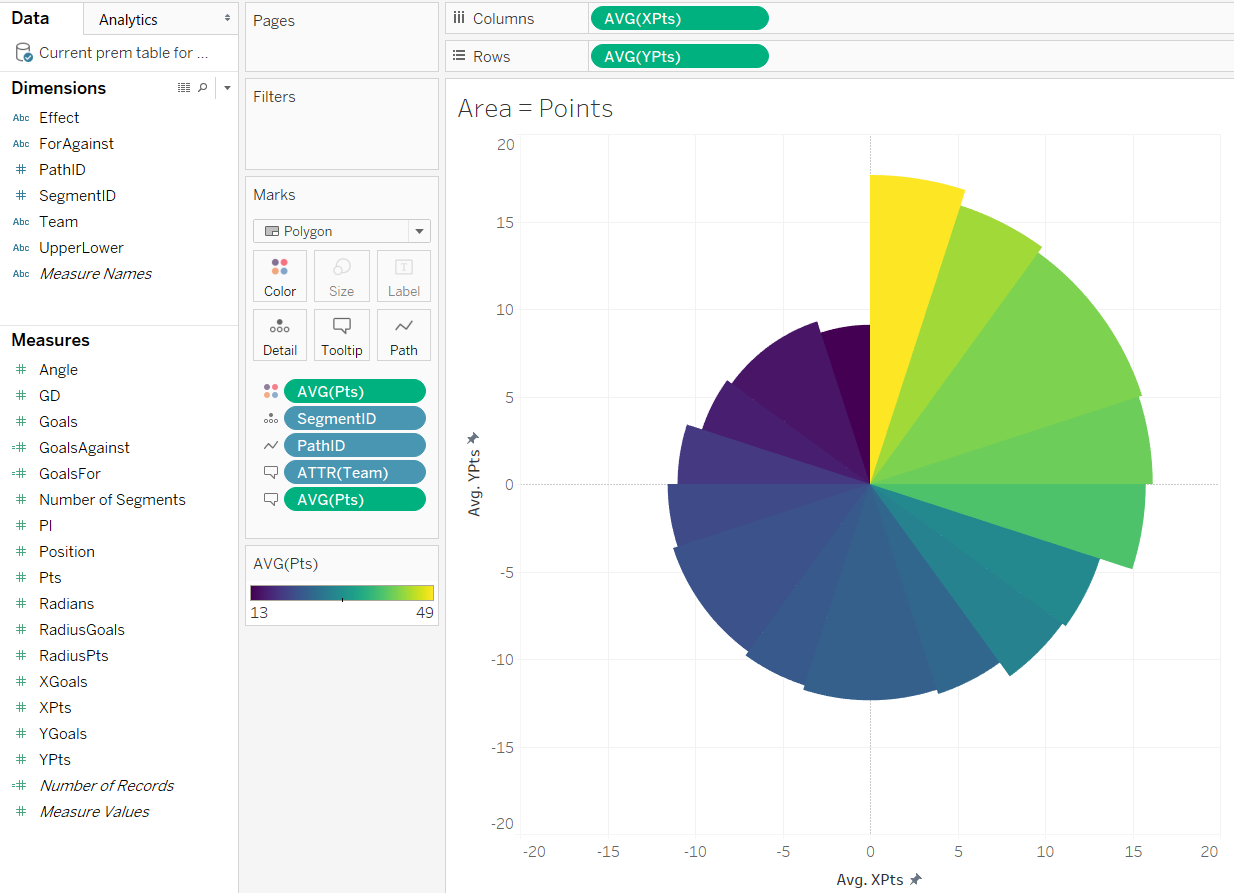1234x894 pixels.
Task: Select the Angle measure
Action: click(58, 369)
